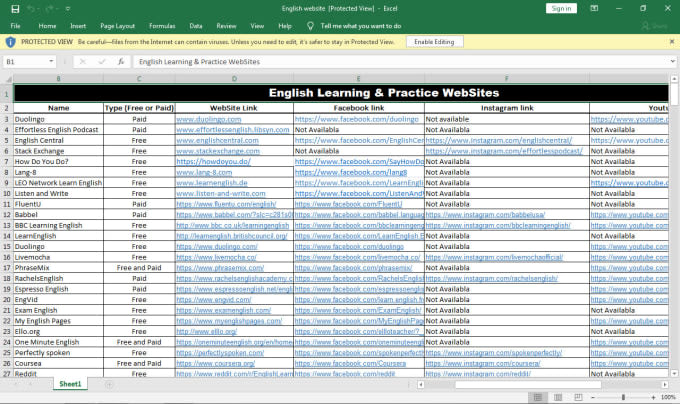Click the 'BBC Learning English' cell
This screenshot has width=680, height=404.
pos(59,225)
